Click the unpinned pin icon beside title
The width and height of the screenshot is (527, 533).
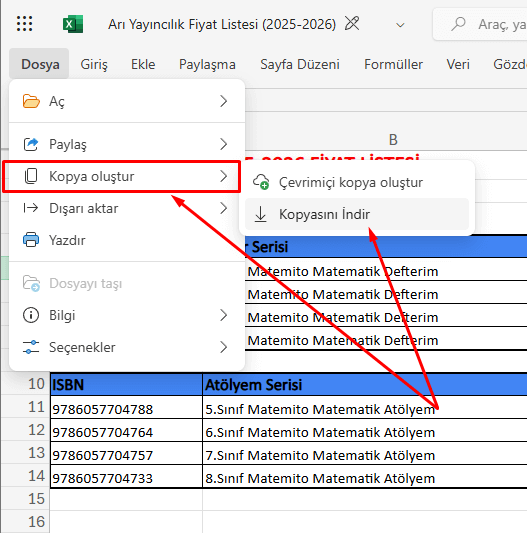(x=352, y=23)
